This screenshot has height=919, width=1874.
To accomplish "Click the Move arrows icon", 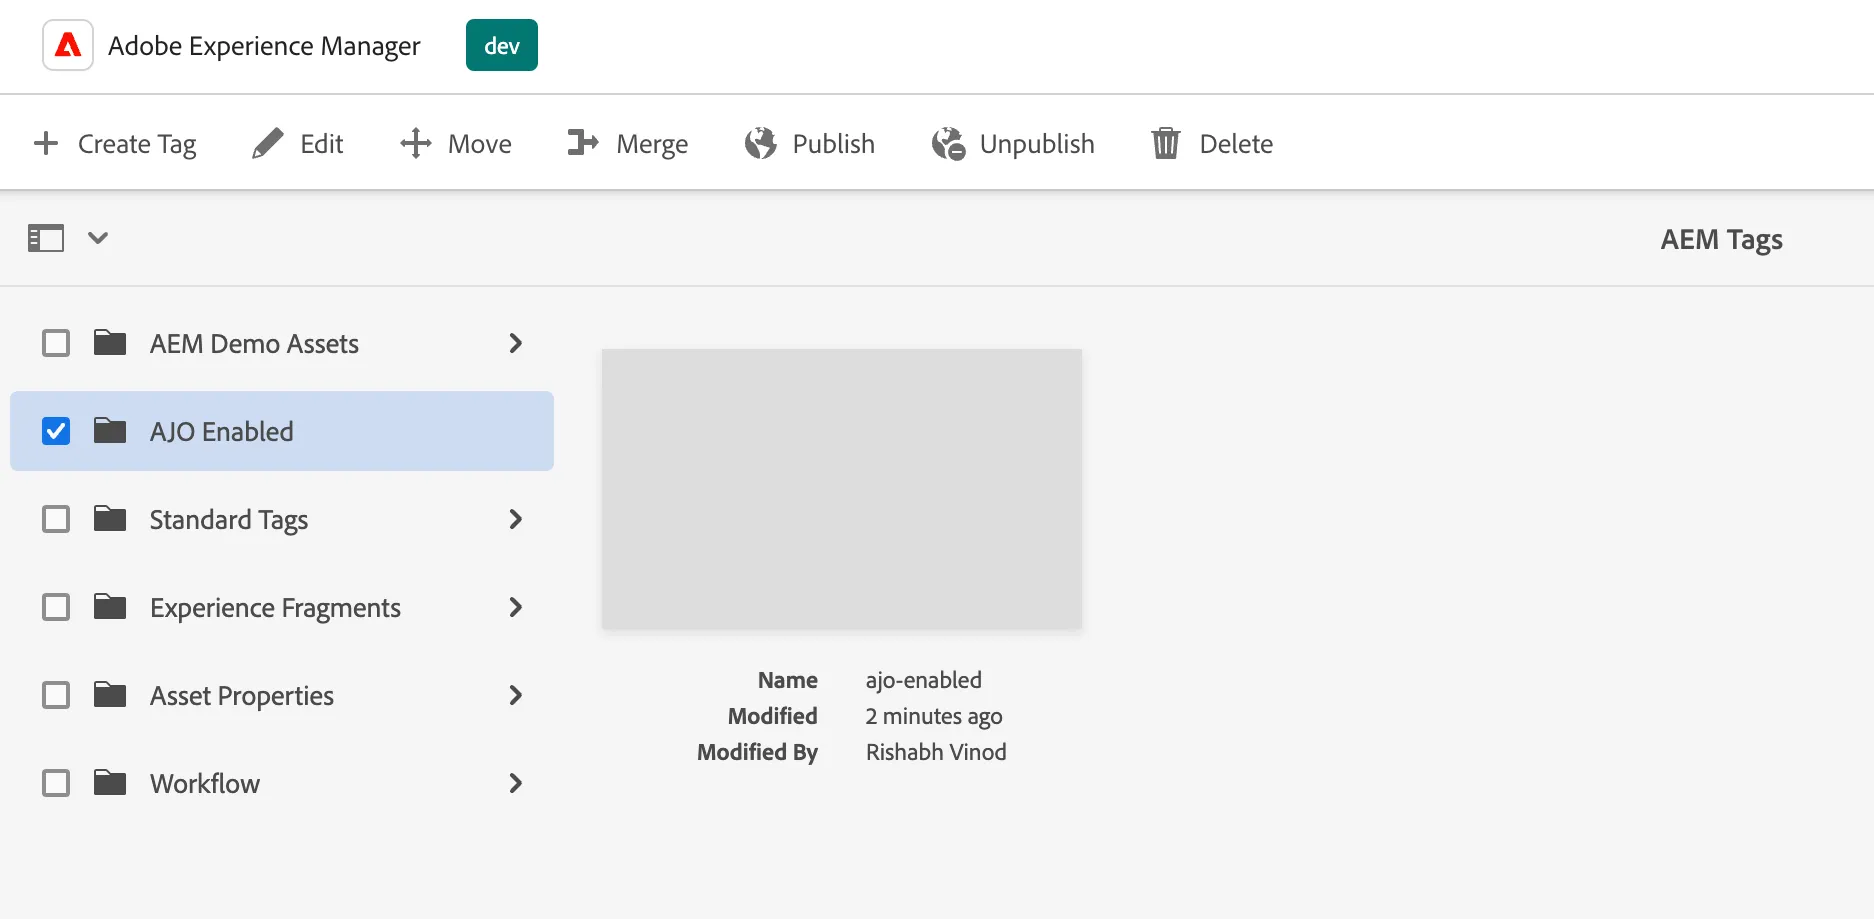I will 416,143.
